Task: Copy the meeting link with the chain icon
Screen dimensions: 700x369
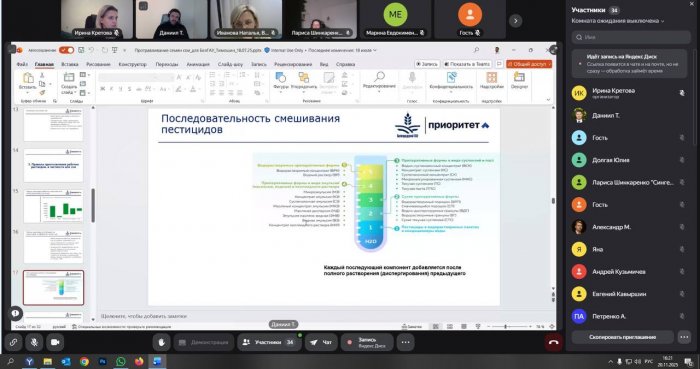Action: 13,342
